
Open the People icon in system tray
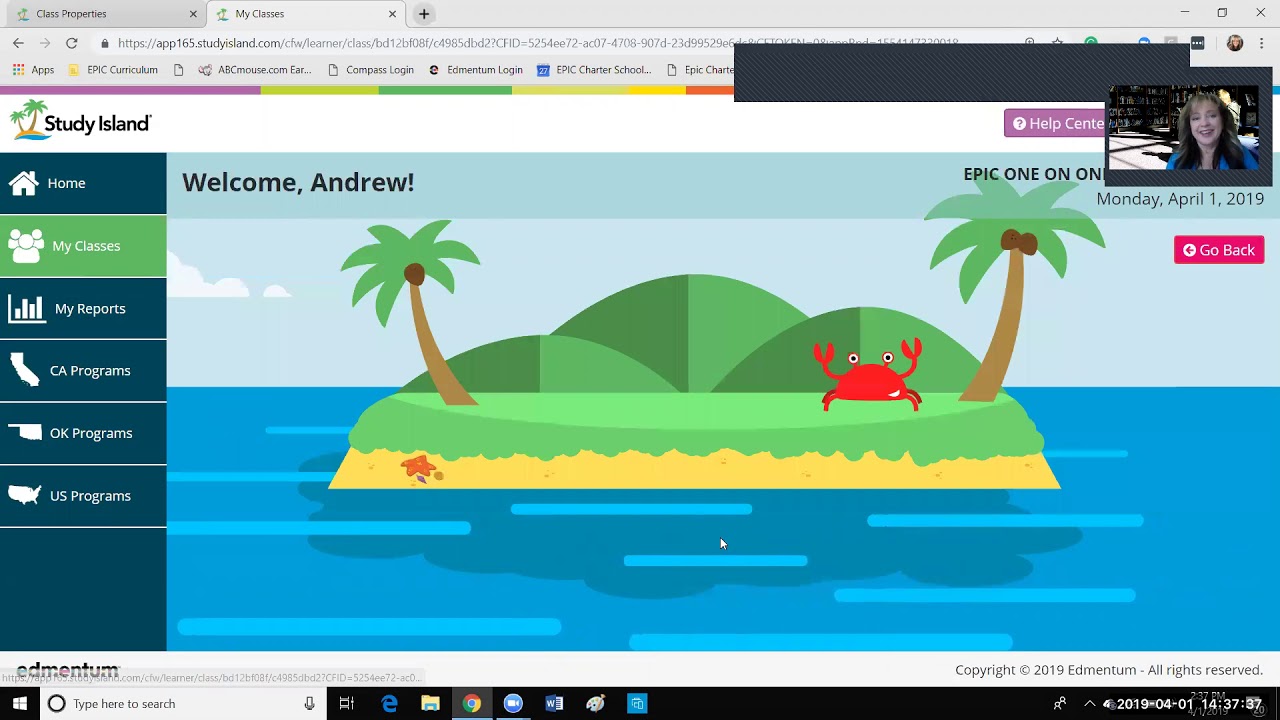pyautogui.click(x=1060, y=704)
